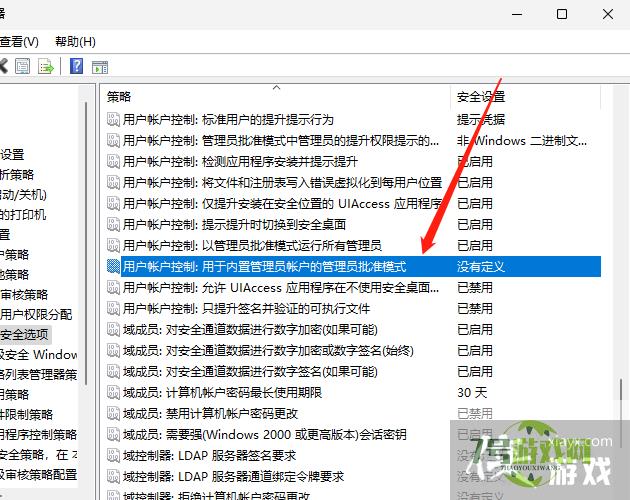Click the Show/Hide Action Pane icon
630x500 pixels.
click(x=100, y=67)
